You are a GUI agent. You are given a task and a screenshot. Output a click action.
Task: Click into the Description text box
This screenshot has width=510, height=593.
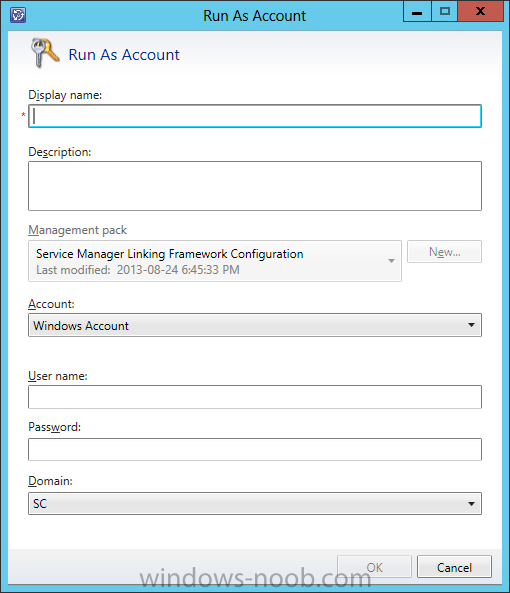[255, 186]
